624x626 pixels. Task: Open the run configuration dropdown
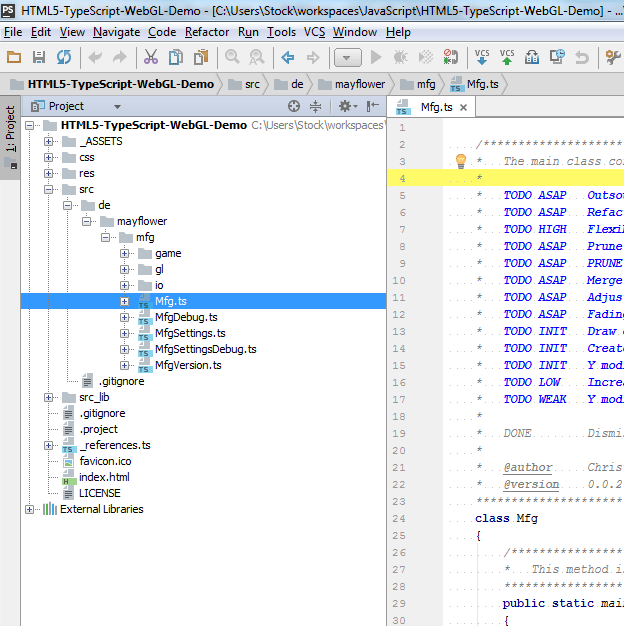pyautogui.click(x=347, y=58)
